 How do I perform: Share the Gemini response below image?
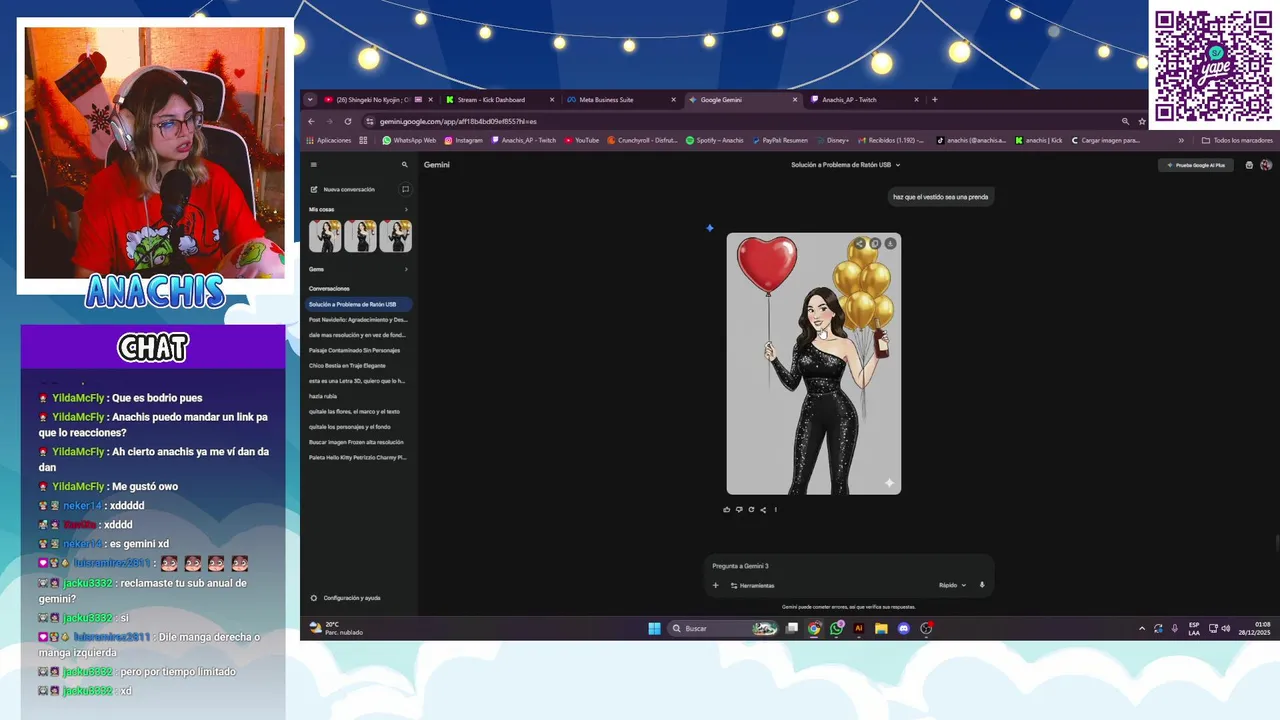(763, 510)
